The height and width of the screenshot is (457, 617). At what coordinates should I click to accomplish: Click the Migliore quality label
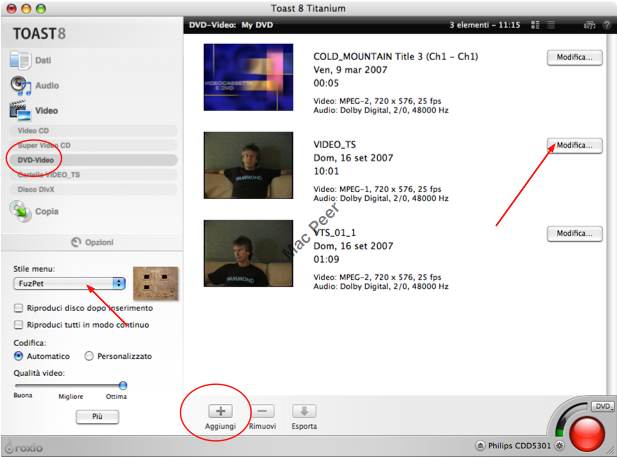71,396
